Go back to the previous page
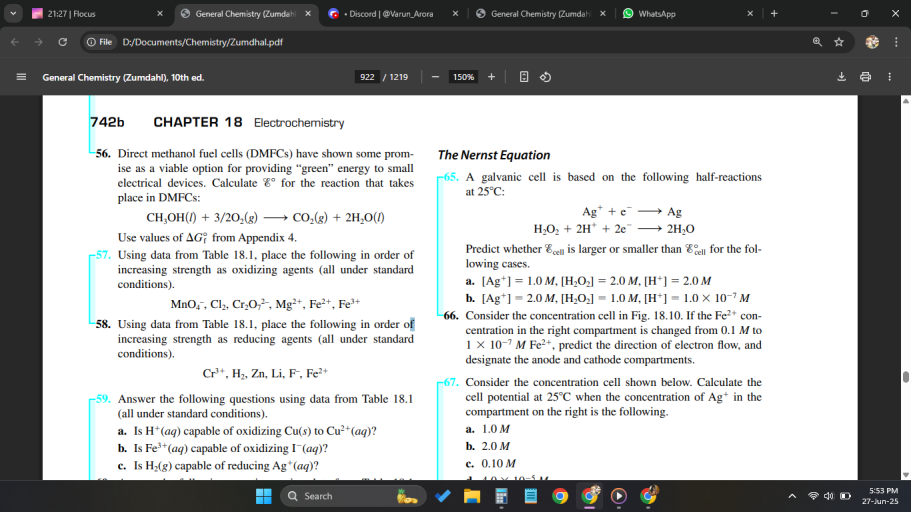 pos(15,42)
